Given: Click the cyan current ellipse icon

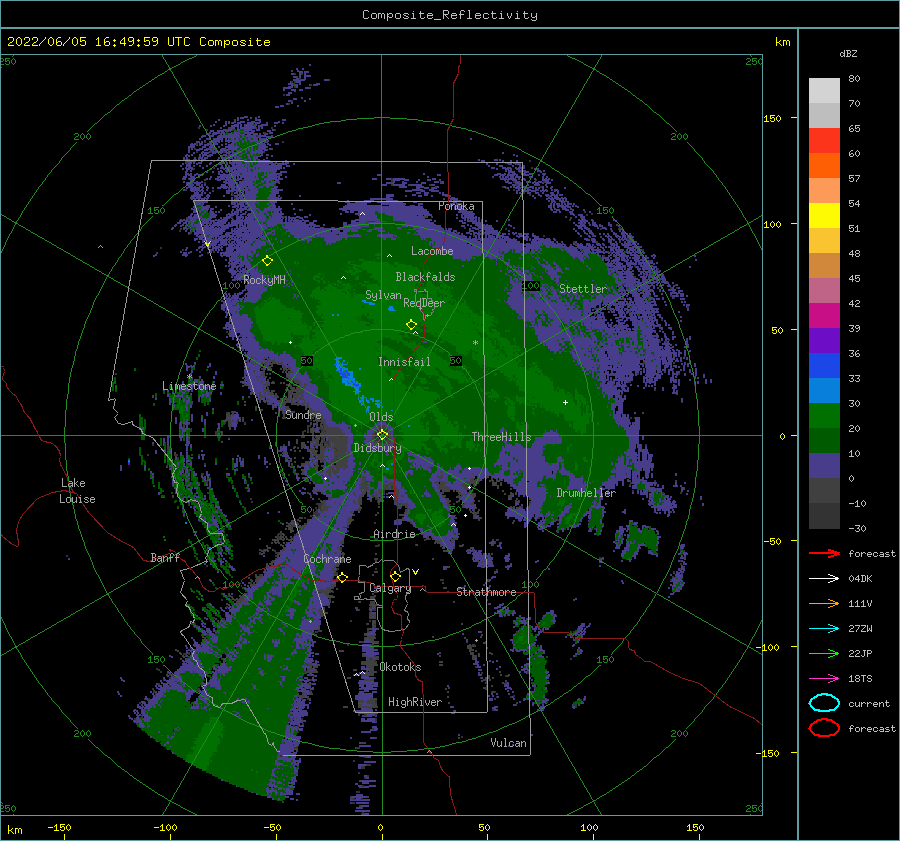Looking at the screenshot, I should tap(824, 703).
